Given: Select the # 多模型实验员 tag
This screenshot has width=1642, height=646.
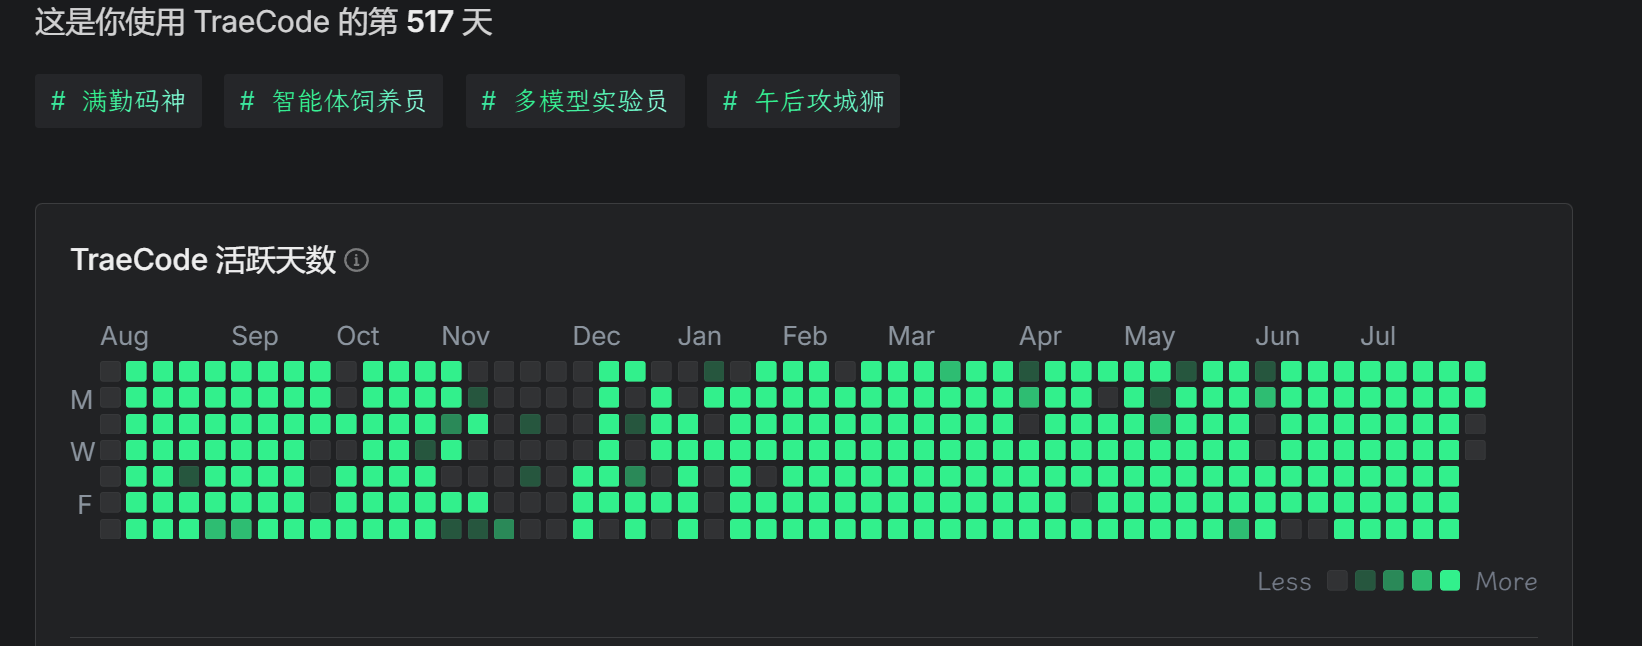Looking at the screenshot, I should [x=575, y=101].
